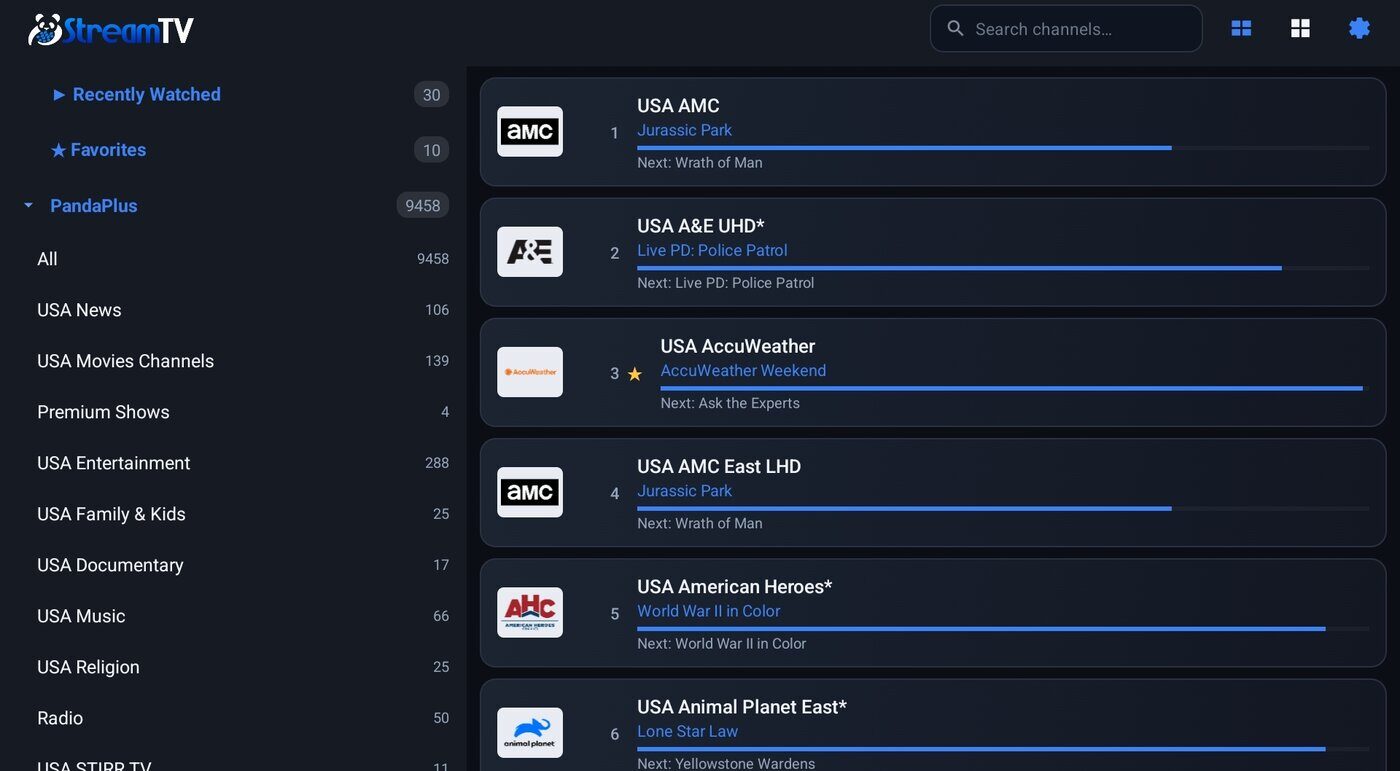
Task: Switch to the large grid view icon
Action: 1300,28
